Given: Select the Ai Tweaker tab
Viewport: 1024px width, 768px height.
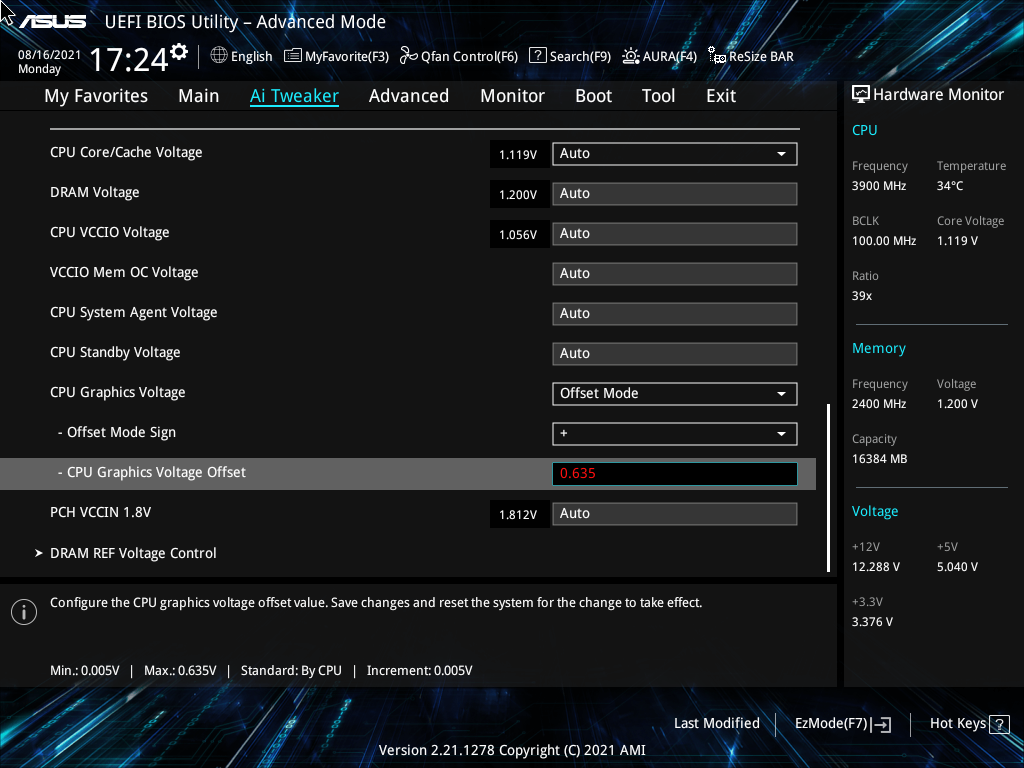Looking at the screenshot, I should click(295, 96).
